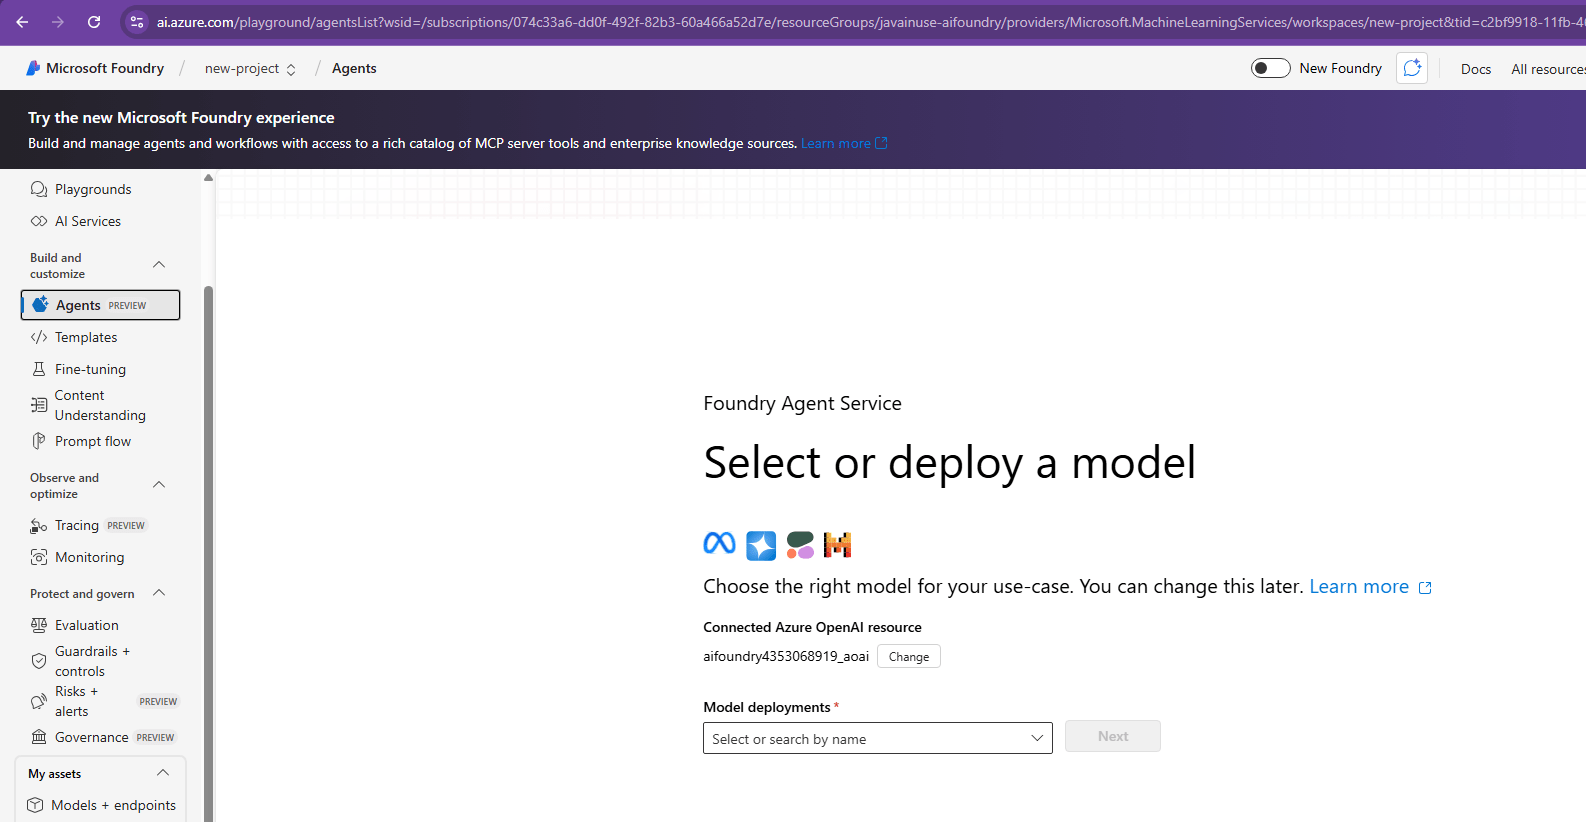Open the feedback chat icon button
Viewport: 1586px width, 822px height.
[1412, 68]
